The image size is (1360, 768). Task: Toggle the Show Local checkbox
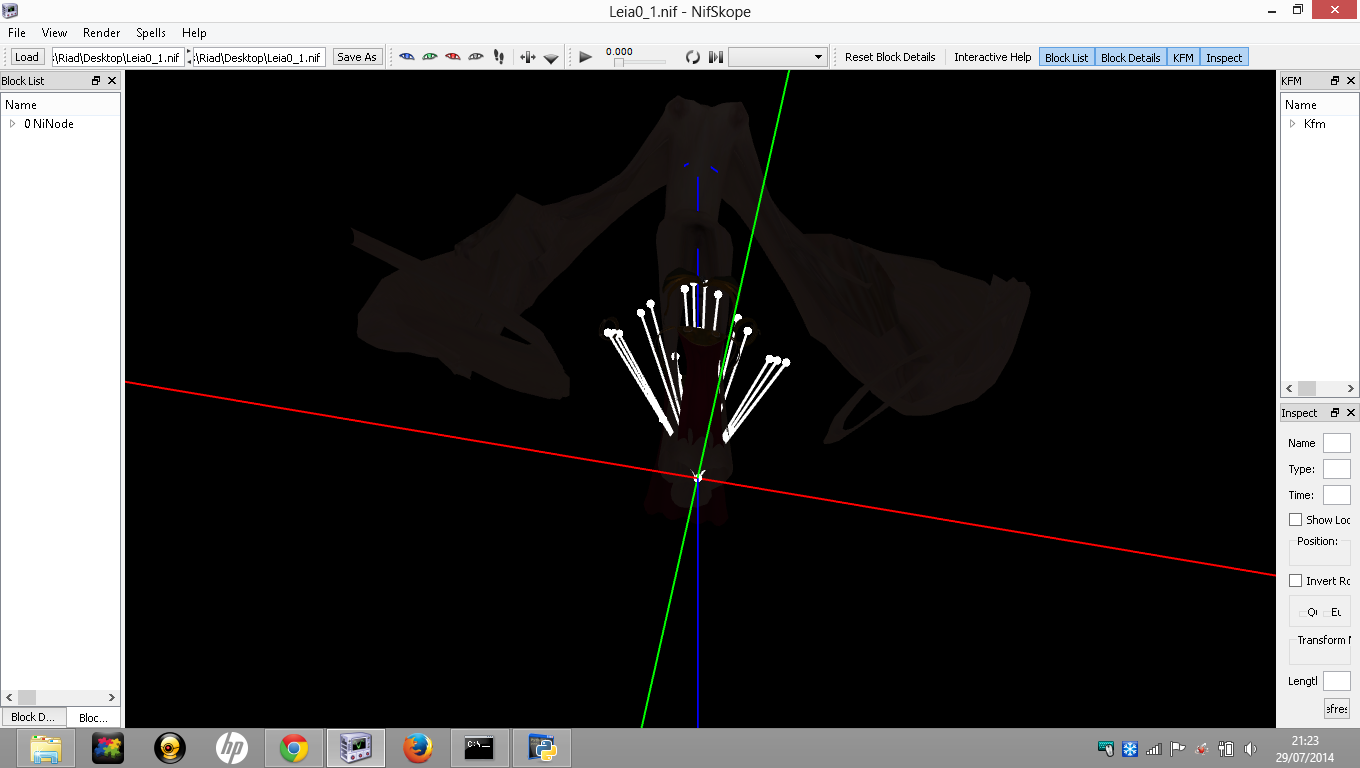[x=1296, y=520]
